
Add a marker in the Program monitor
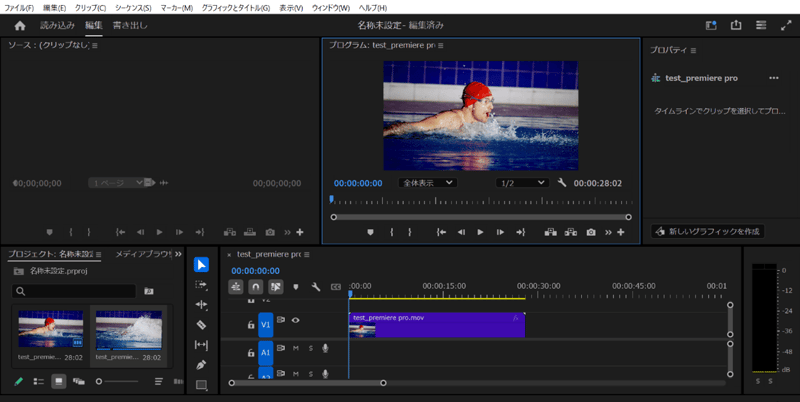tap(370, 232)
